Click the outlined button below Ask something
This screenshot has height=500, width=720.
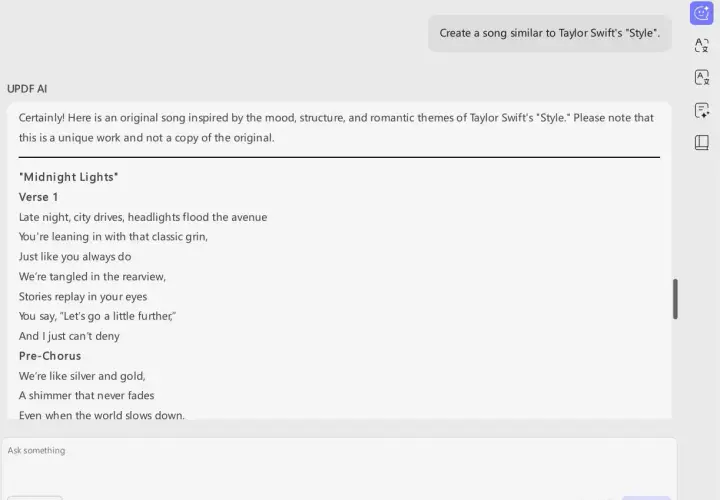click(35, 498)
